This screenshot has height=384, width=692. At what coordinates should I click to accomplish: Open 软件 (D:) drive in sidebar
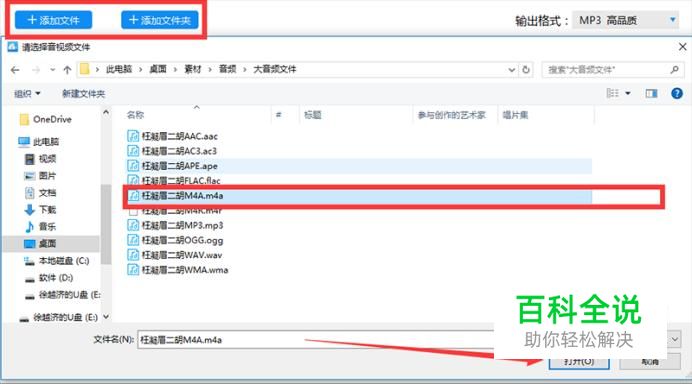coord(49,278)
